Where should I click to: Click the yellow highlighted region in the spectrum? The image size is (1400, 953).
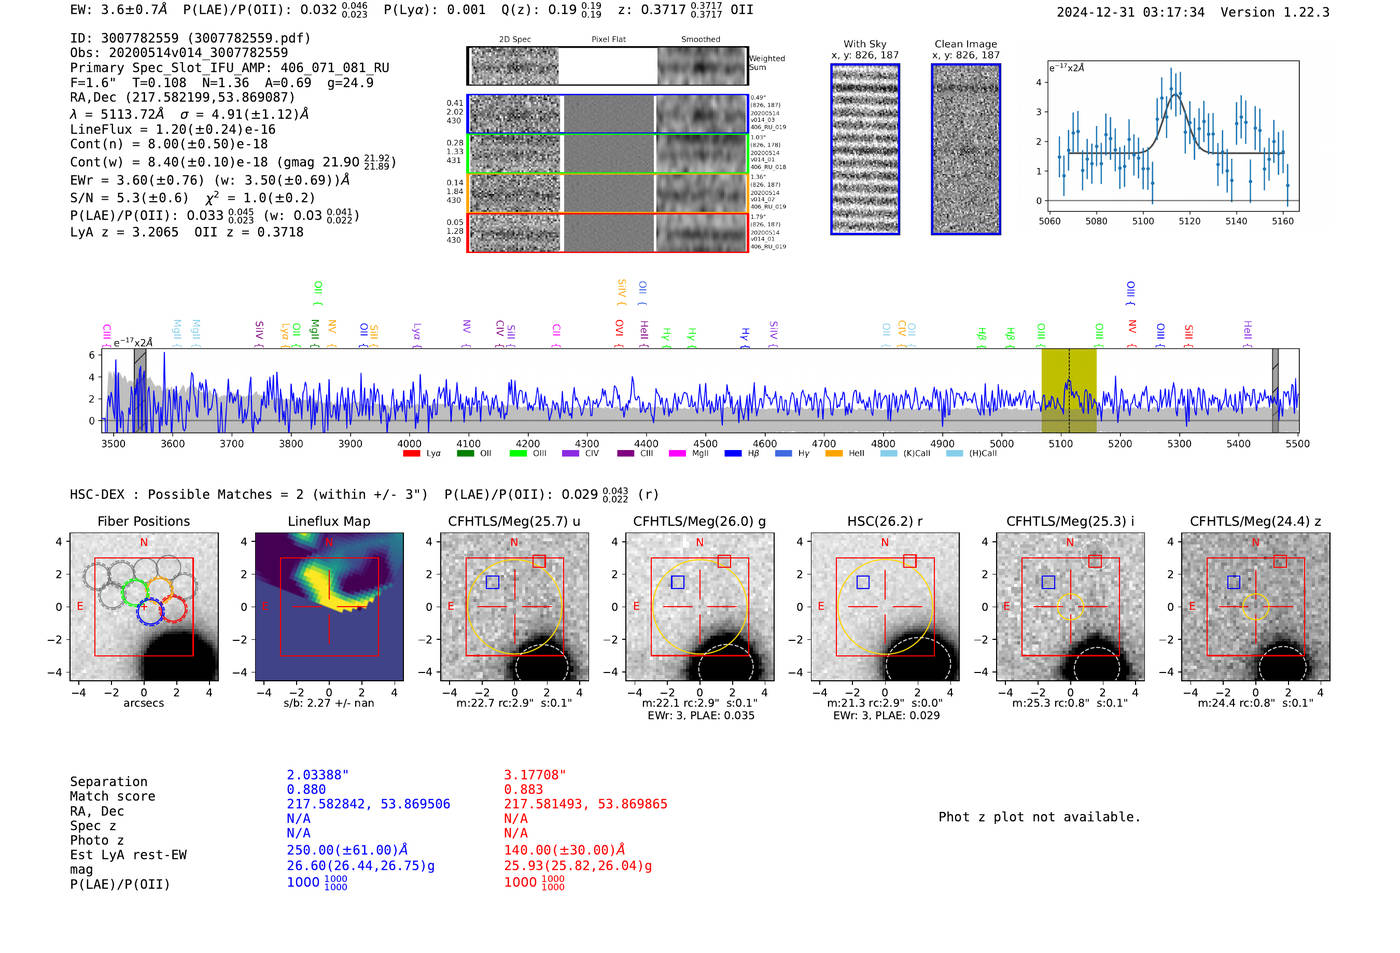tap(1068, 390)
